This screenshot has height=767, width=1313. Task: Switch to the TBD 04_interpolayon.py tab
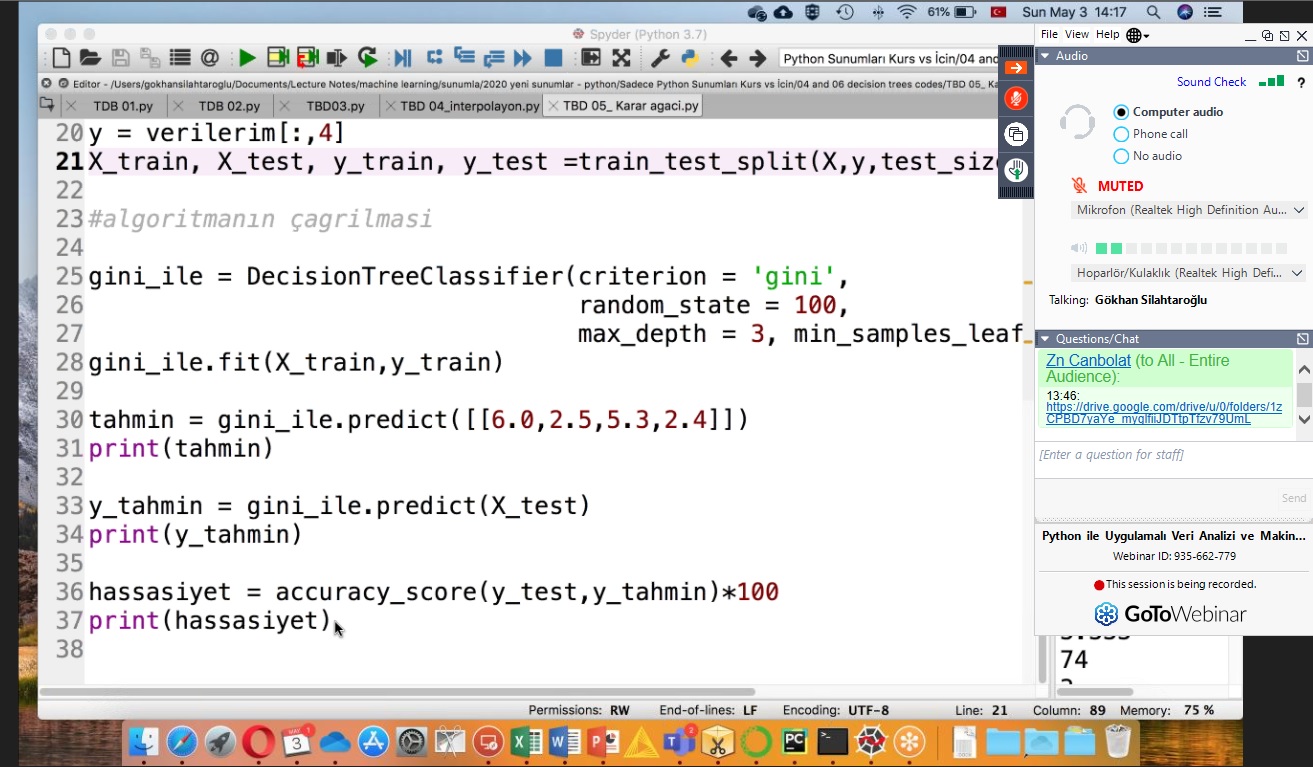(469, 106)
